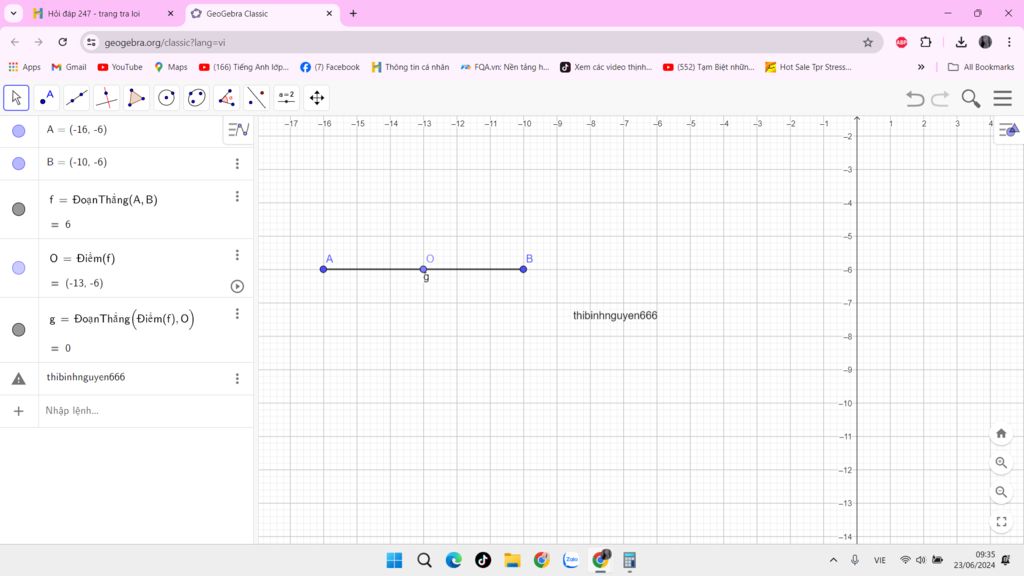Open the GeoGebra main hamburger menu
The width and height of the screenshot is (1024, 576).
(x=1002, y=98)
